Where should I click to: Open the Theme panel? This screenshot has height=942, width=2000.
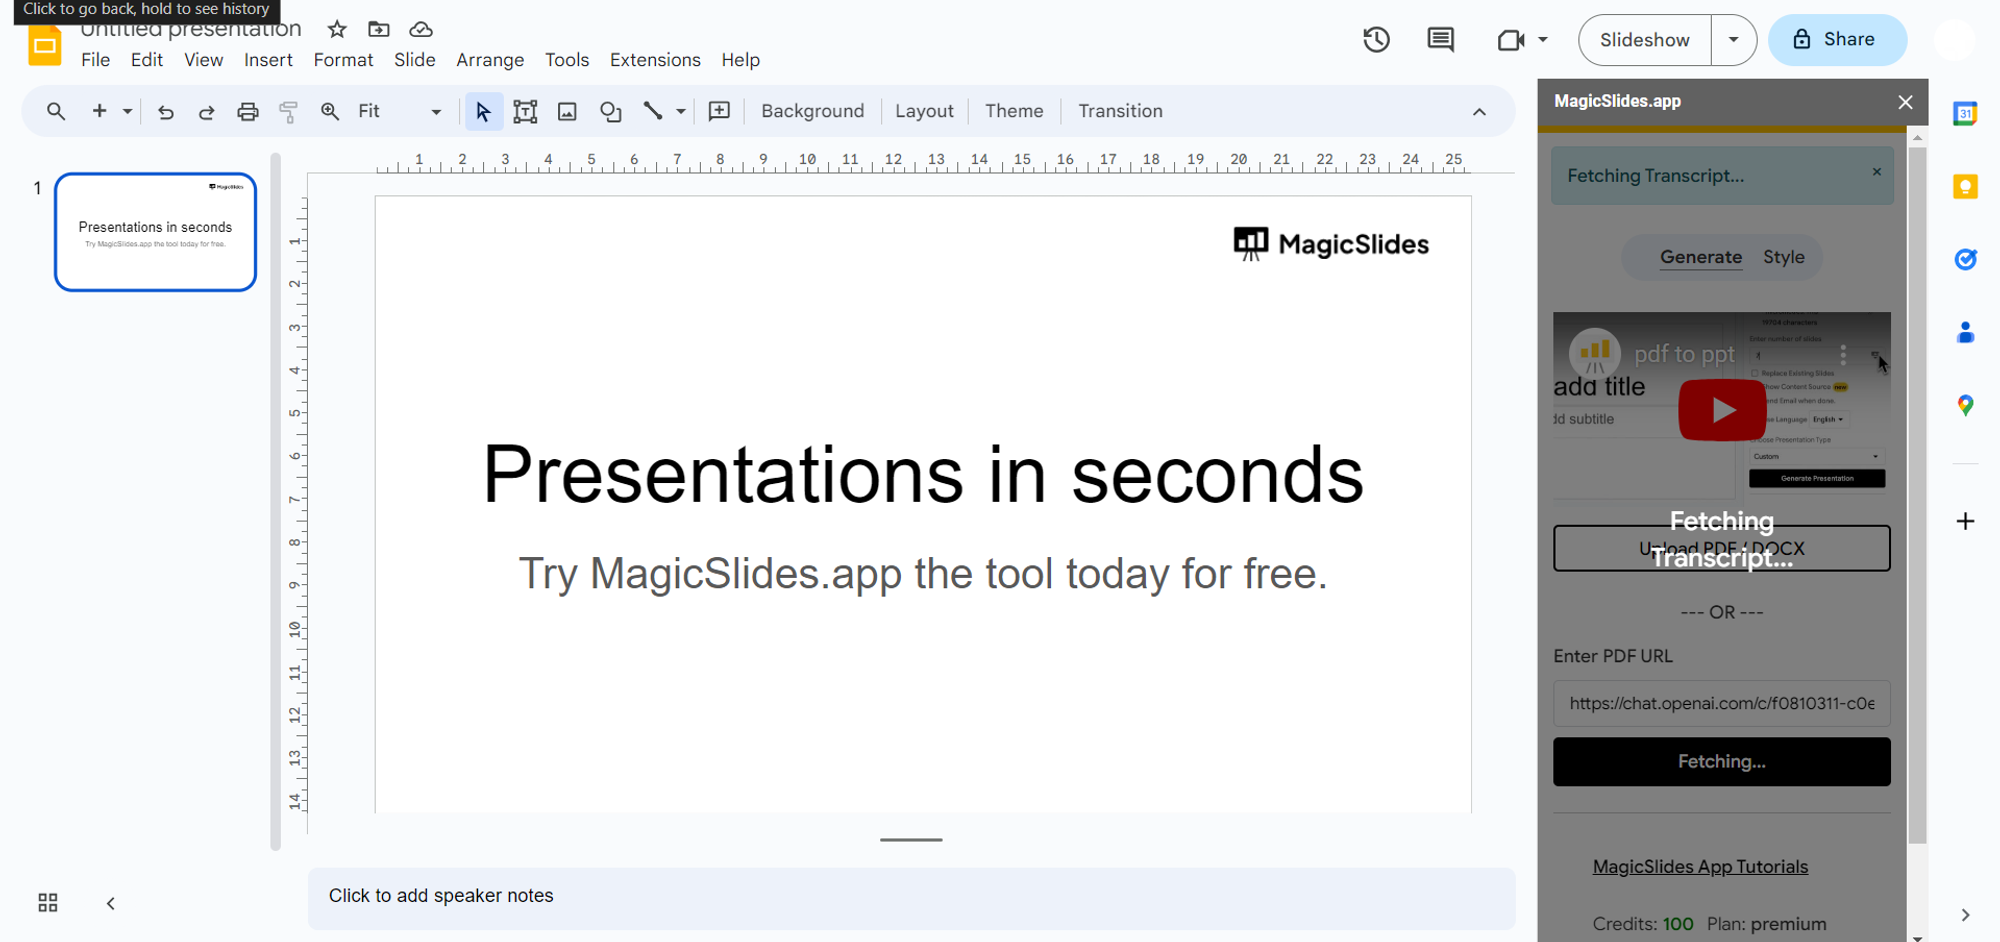(x=1014, y=111)
